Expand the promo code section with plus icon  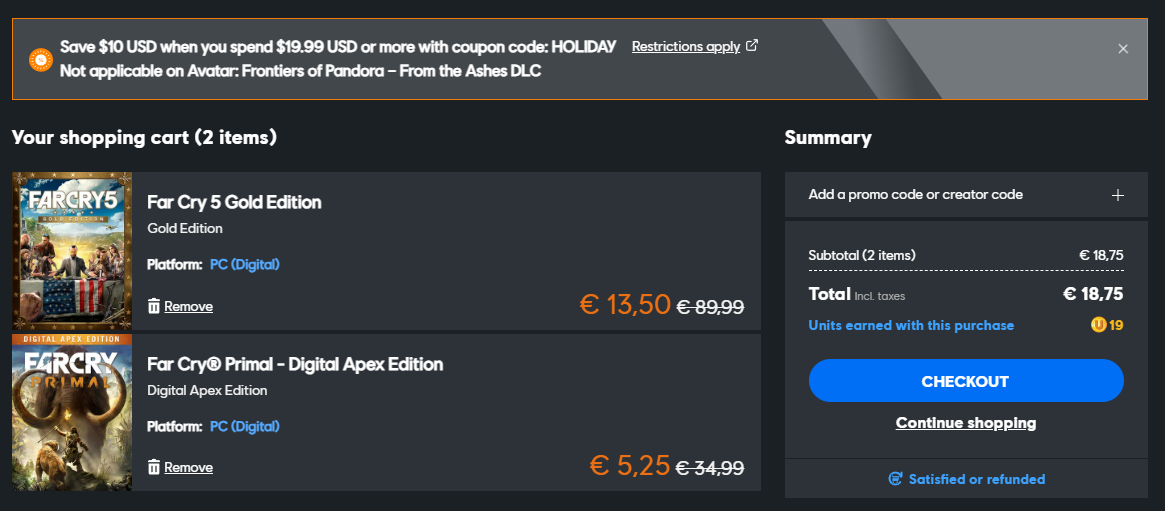(1118, 195)
